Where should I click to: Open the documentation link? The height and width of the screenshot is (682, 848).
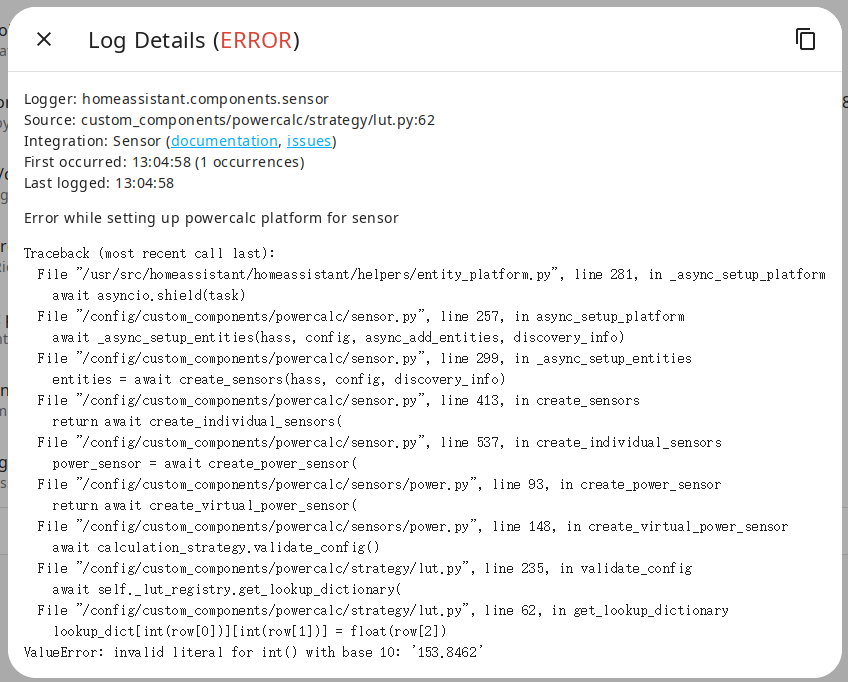point(222,140)
